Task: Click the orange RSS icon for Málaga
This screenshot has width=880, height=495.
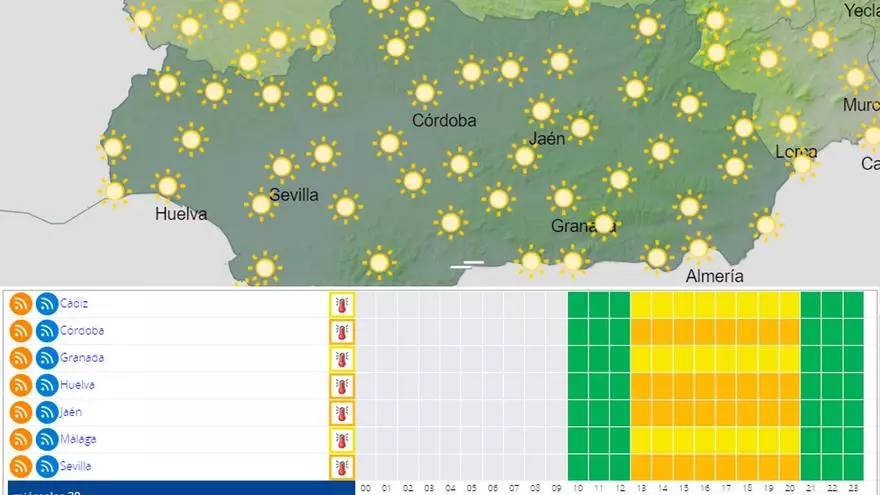Action: (x=20, y=439)
